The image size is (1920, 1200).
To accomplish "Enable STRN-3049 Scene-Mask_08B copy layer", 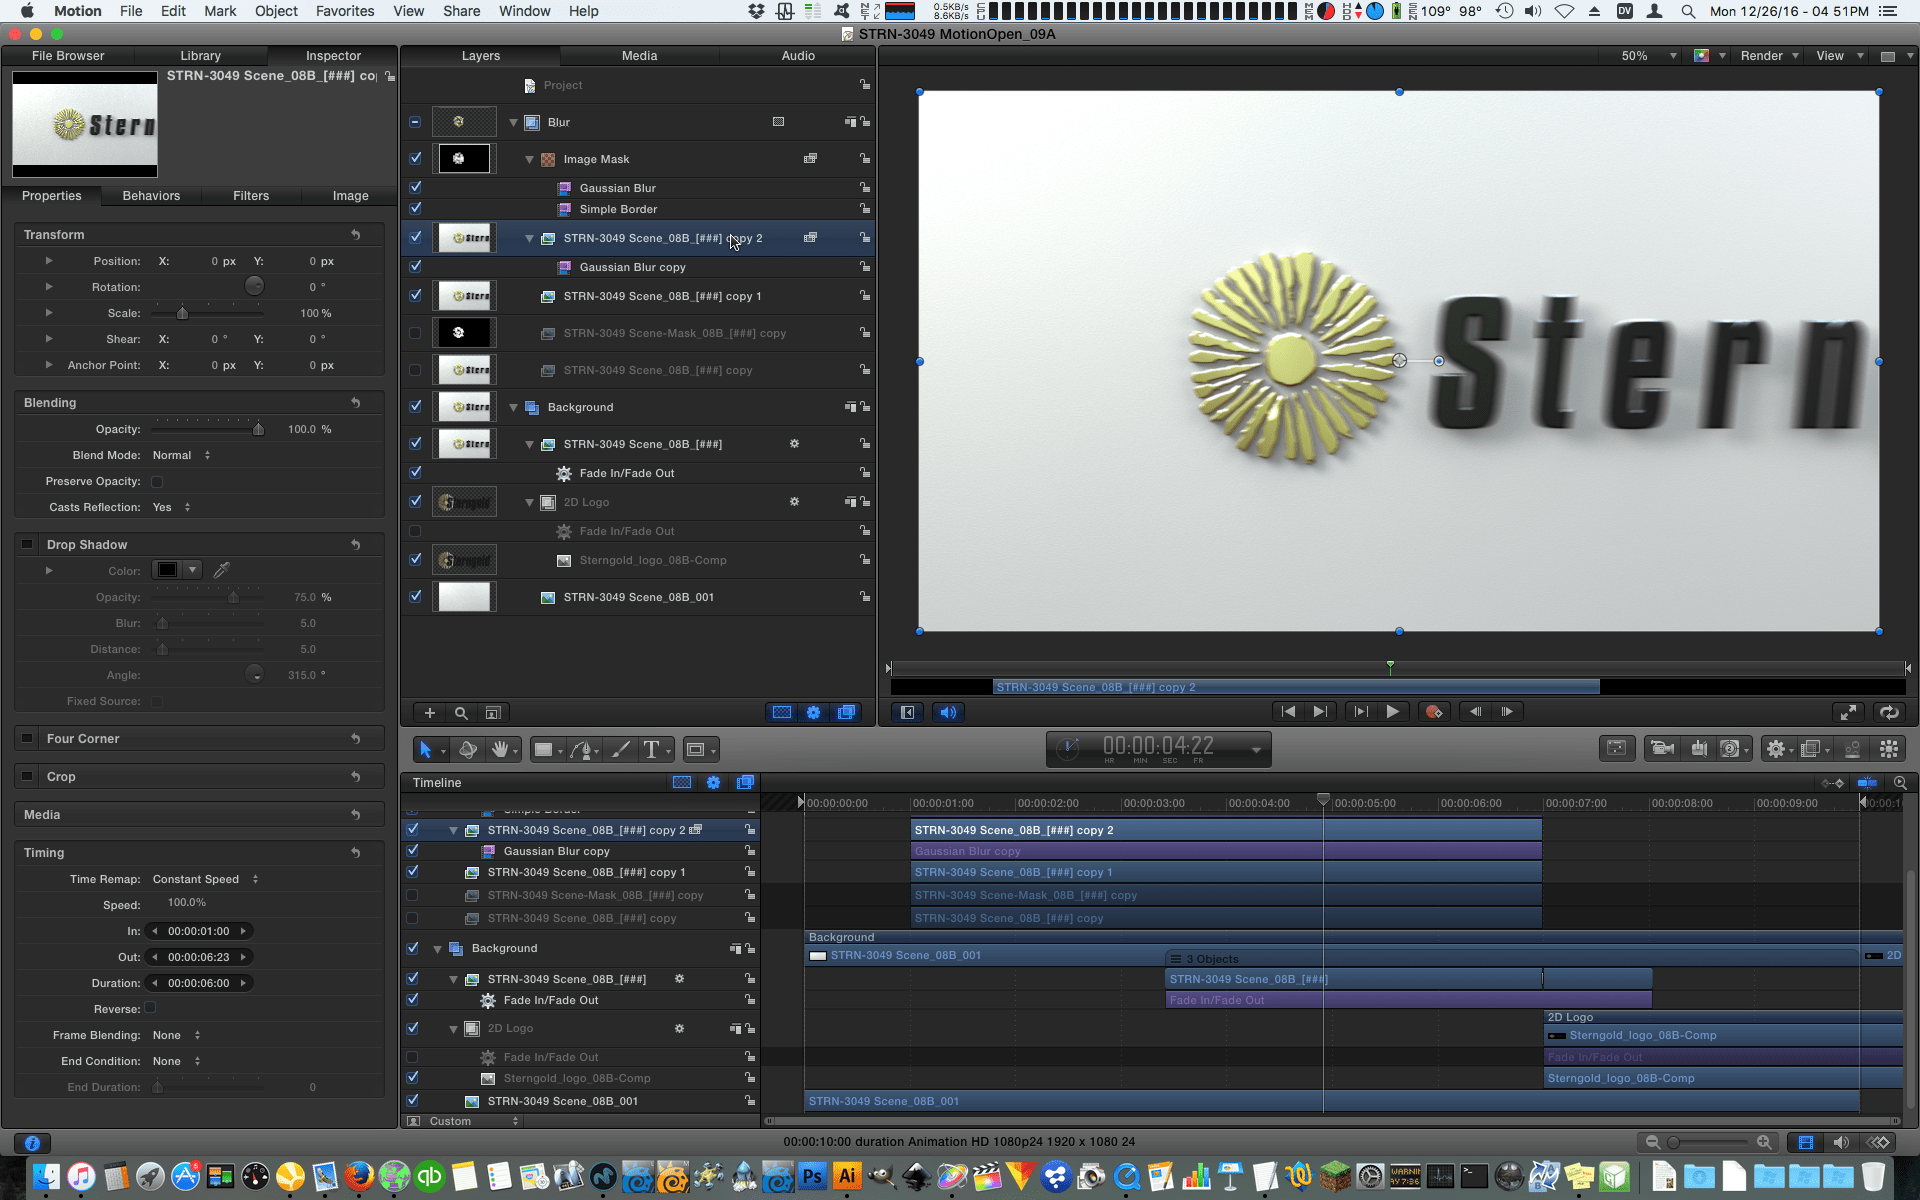I will pos(415,333).
